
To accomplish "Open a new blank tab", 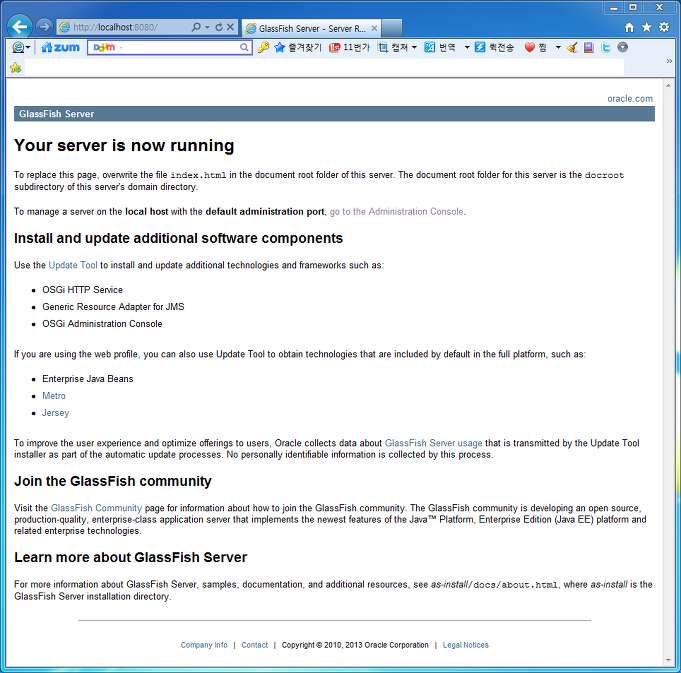I will (x=392, y=28).
